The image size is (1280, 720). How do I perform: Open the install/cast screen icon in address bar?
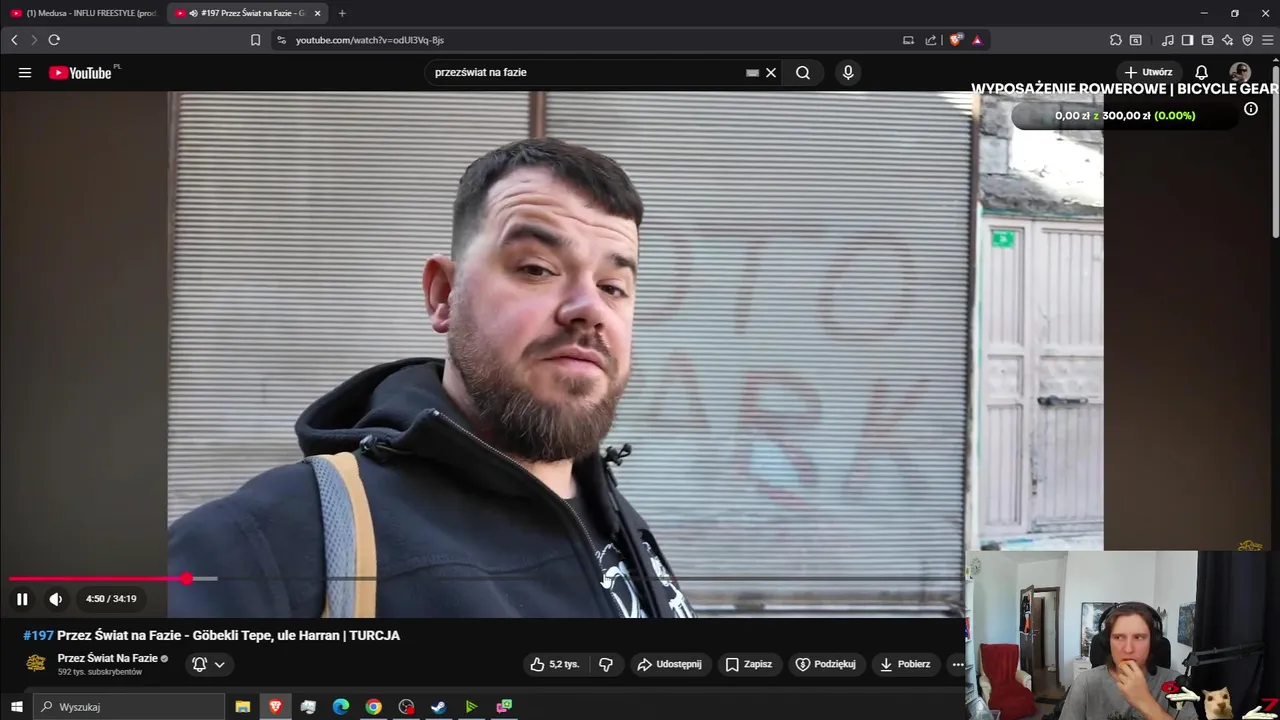pyautogui.click(x=908, y=40)
